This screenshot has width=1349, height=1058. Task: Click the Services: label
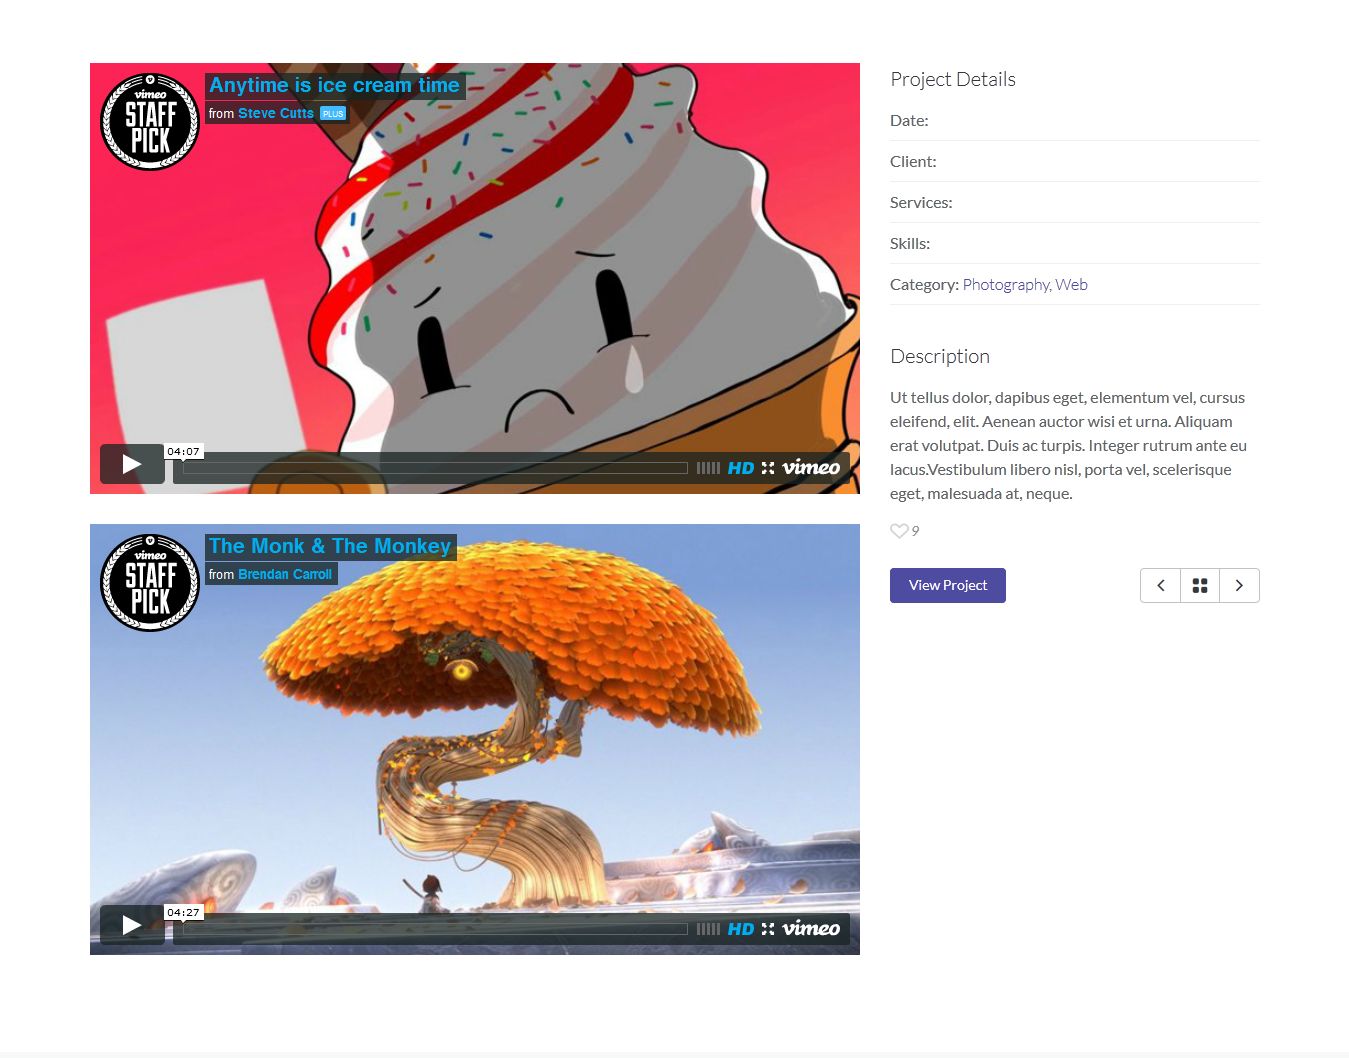[921, 203]
